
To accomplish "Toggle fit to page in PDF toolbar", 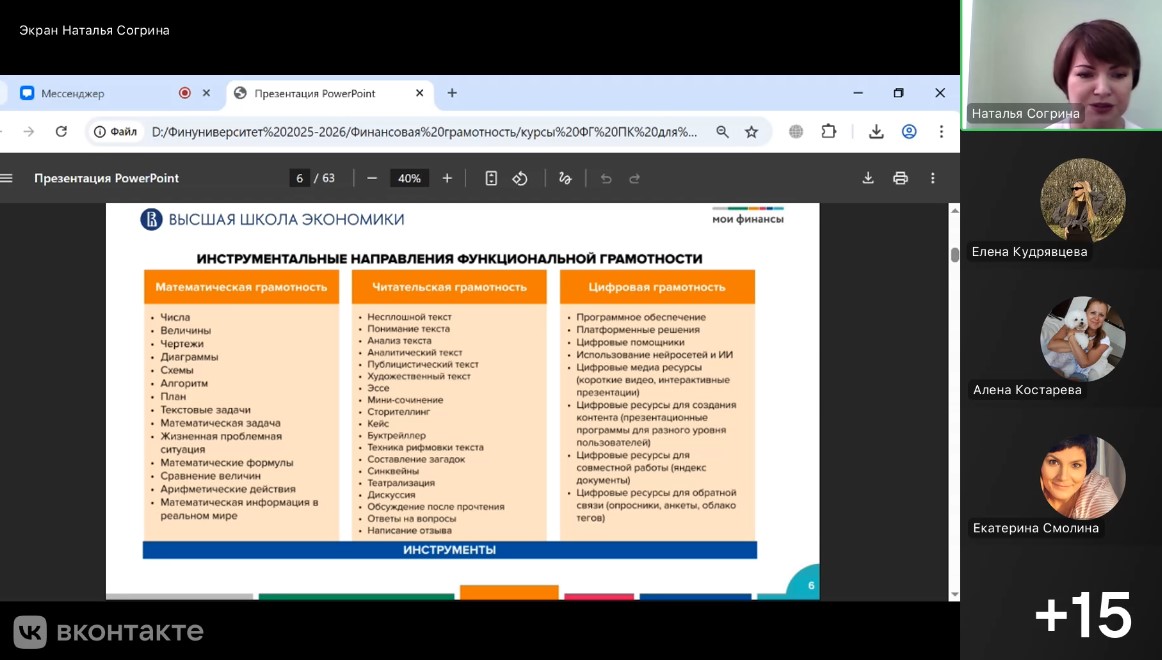I will (491, 178).
